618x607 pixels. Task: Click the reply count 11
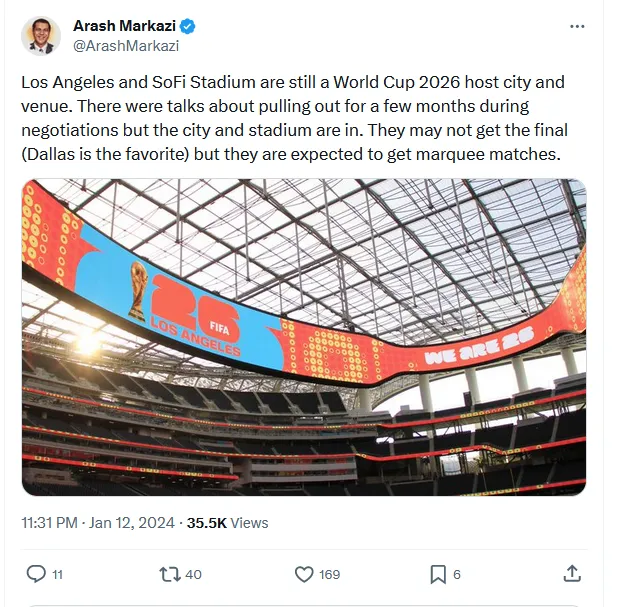point(57,574)
